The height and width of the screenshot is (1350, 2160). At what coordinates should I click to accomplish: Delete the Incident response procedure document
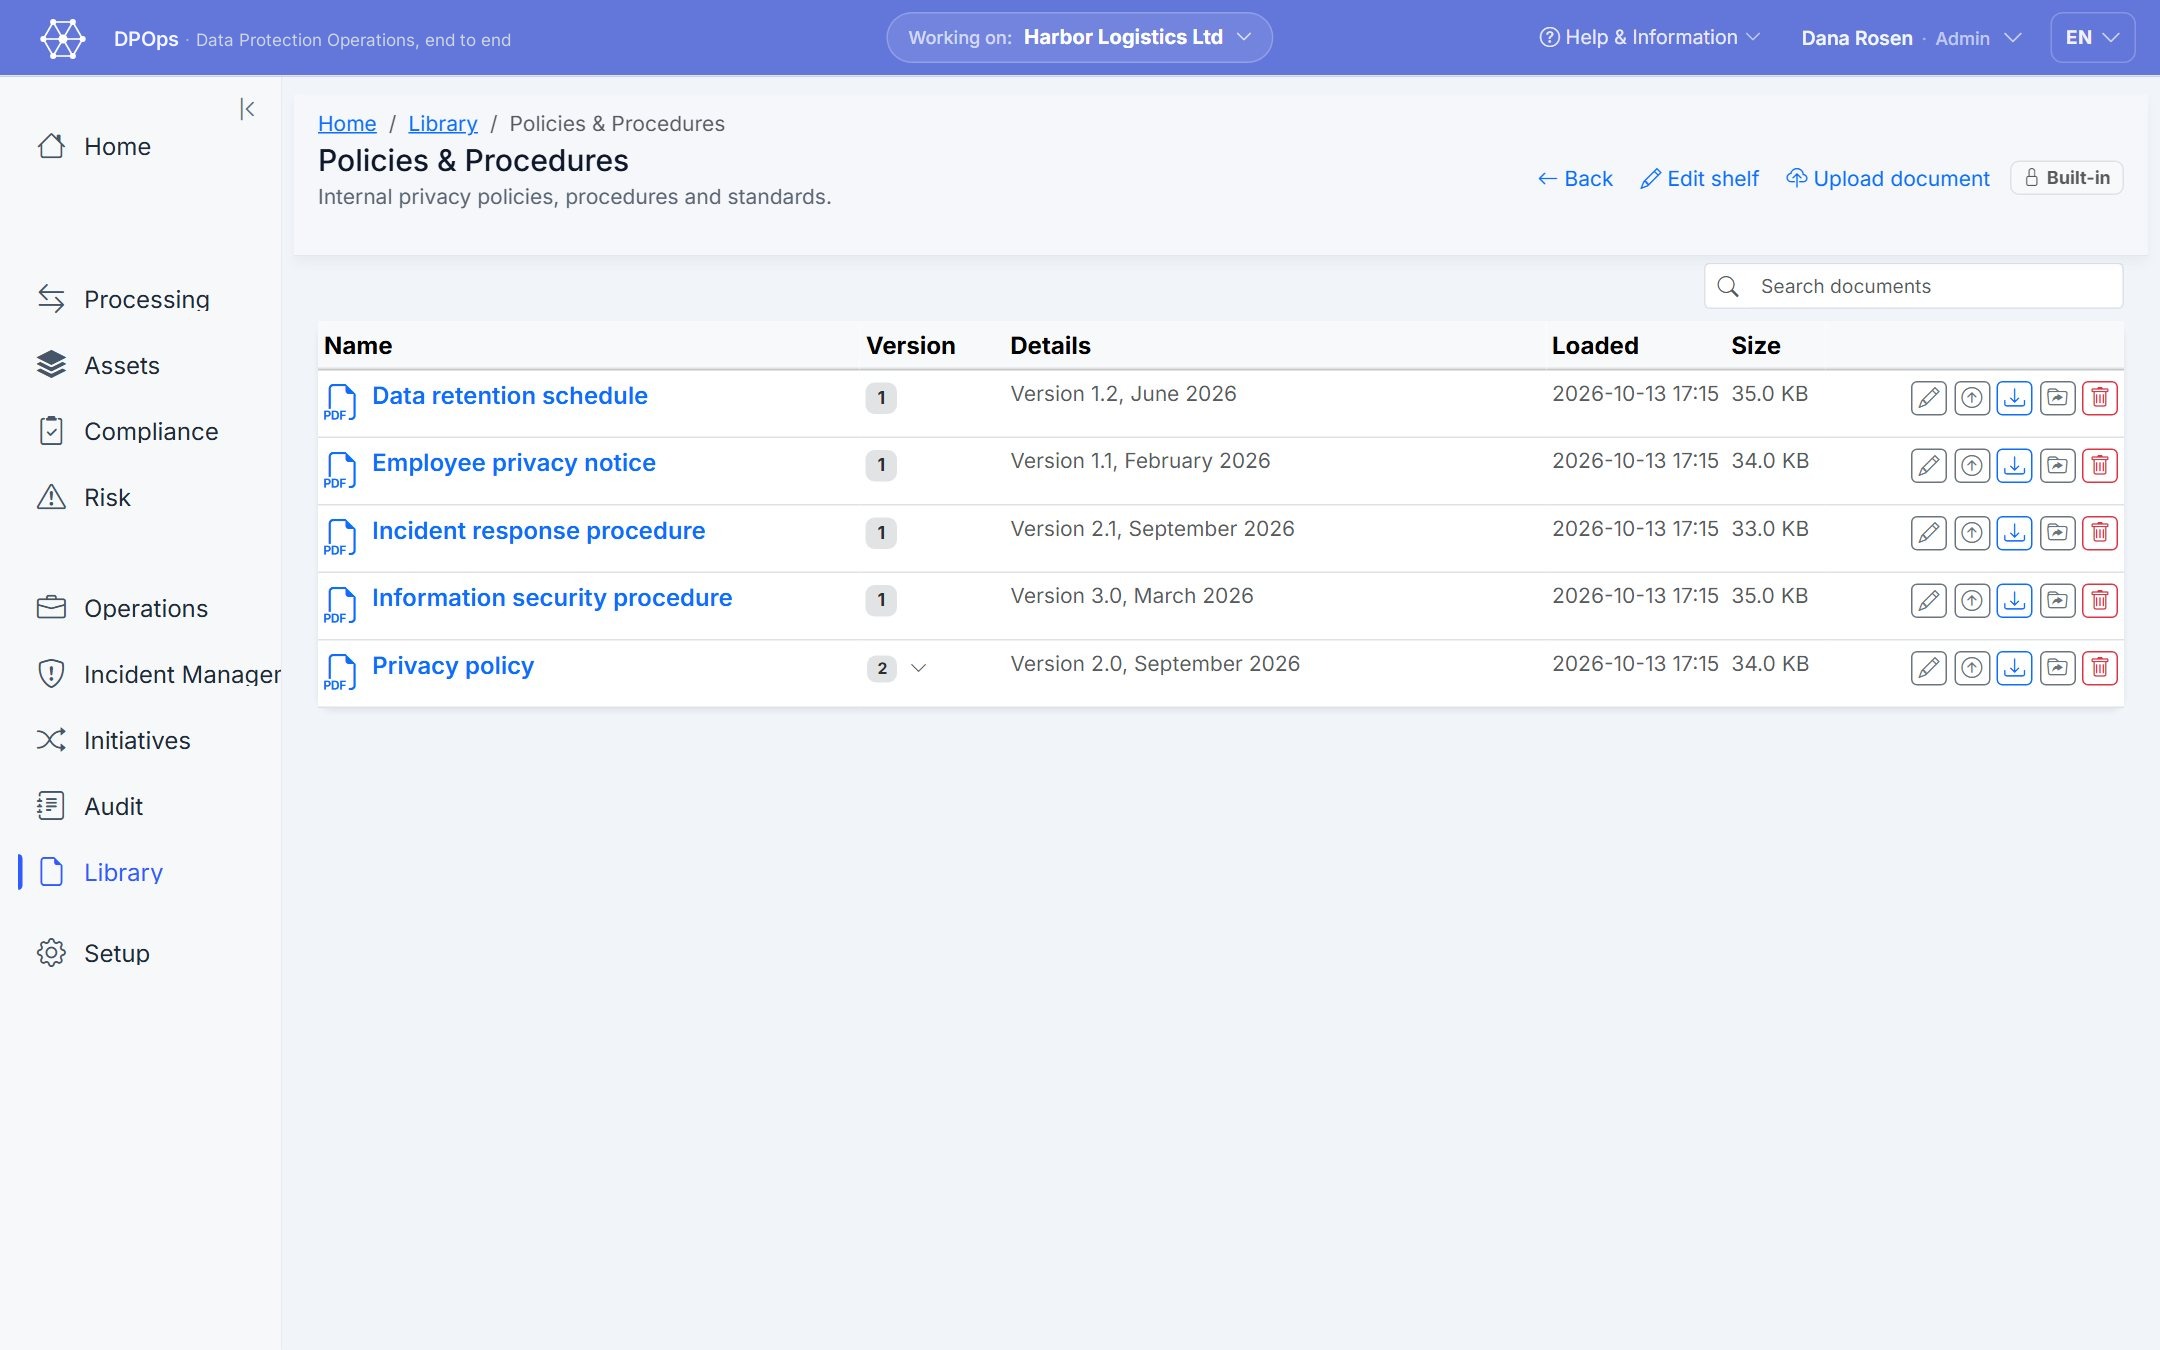click(2100, 533)
